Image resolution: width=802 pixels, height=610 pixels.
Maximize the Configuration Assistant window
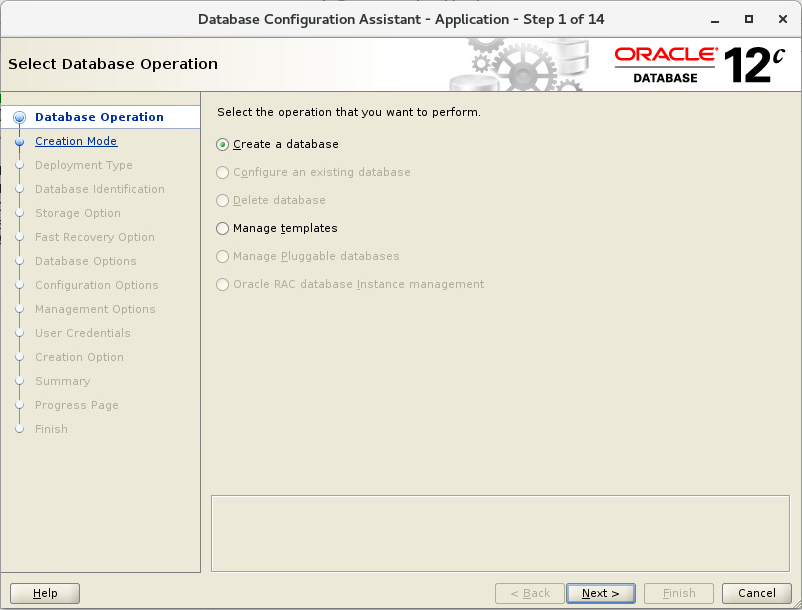(749, 19)
